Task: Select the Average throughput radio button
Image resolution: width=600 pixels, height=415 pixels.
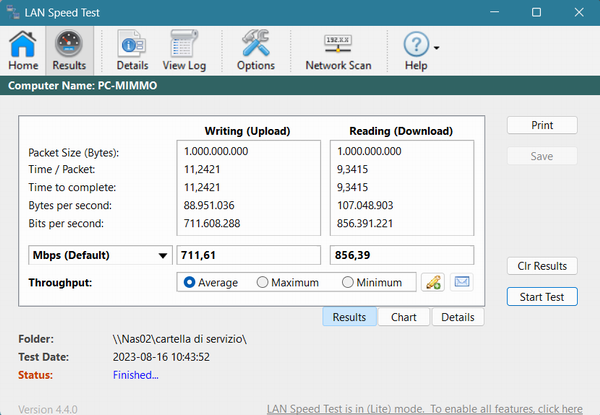Action: point(189,282)
